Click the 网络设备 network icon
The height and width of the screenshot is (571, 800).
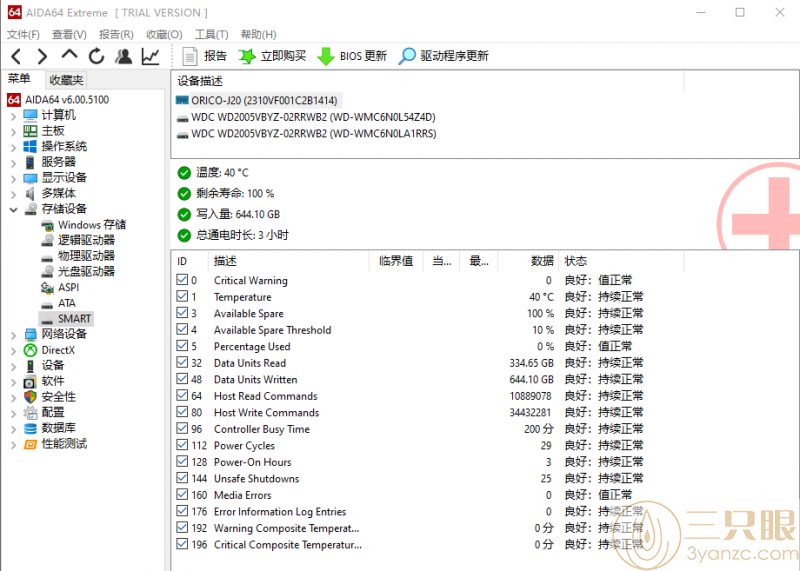[x=30, y=334]
